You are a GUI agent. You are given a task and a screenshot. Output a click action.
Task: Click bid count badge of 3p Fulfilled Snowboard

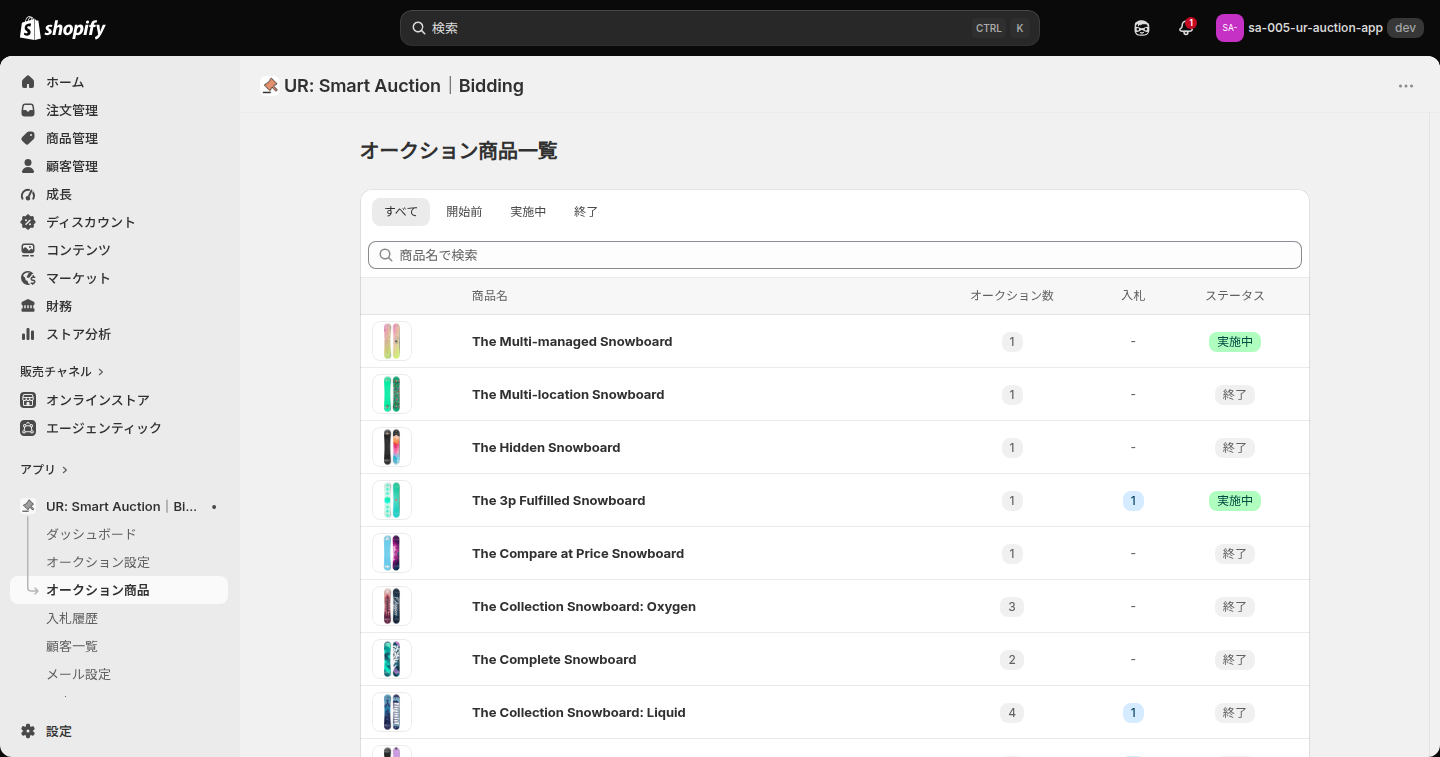(1133, 501)
